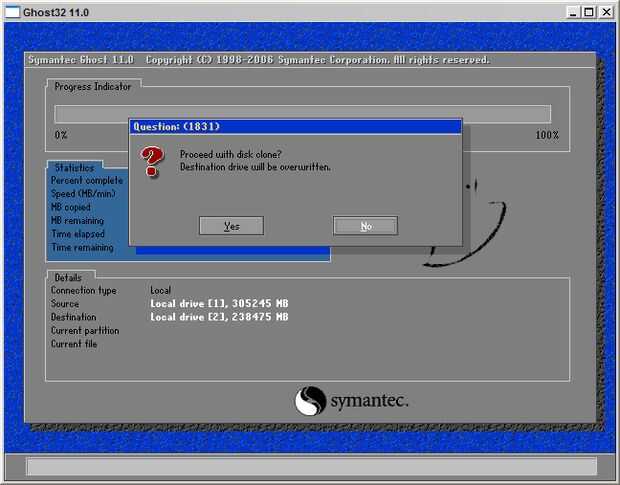Click 'Proceed with disk clone?' message text
620x485 pixels.
[x=231, y=154]
